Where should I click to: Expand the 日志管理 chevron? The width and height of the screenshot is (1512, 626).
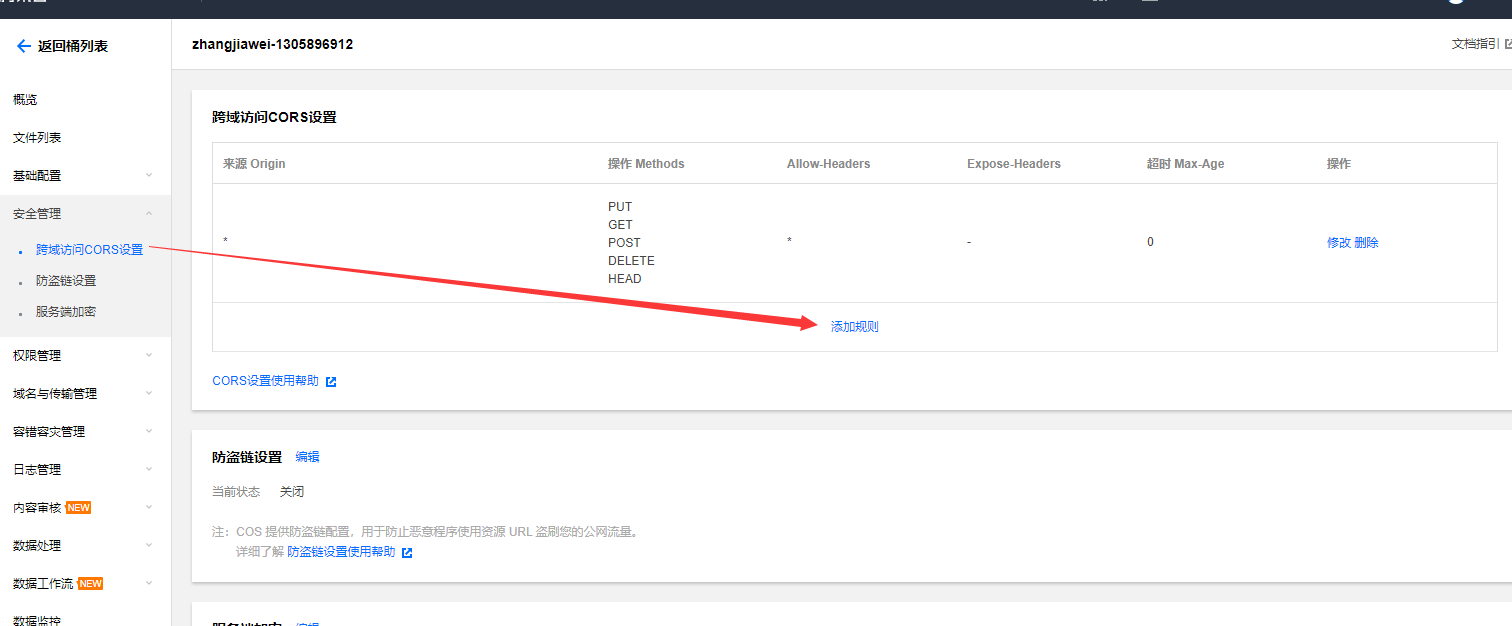pos(149,469)
